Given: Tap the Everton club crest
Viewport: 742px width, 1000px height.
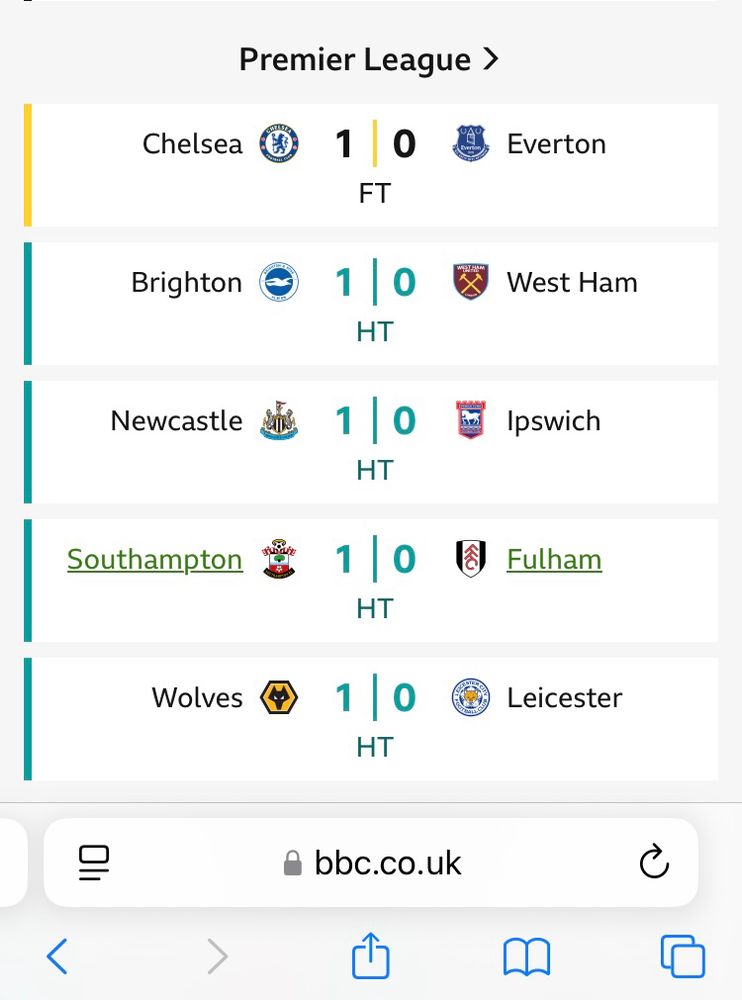Looking at the screenshot, I should coord(471,144).
